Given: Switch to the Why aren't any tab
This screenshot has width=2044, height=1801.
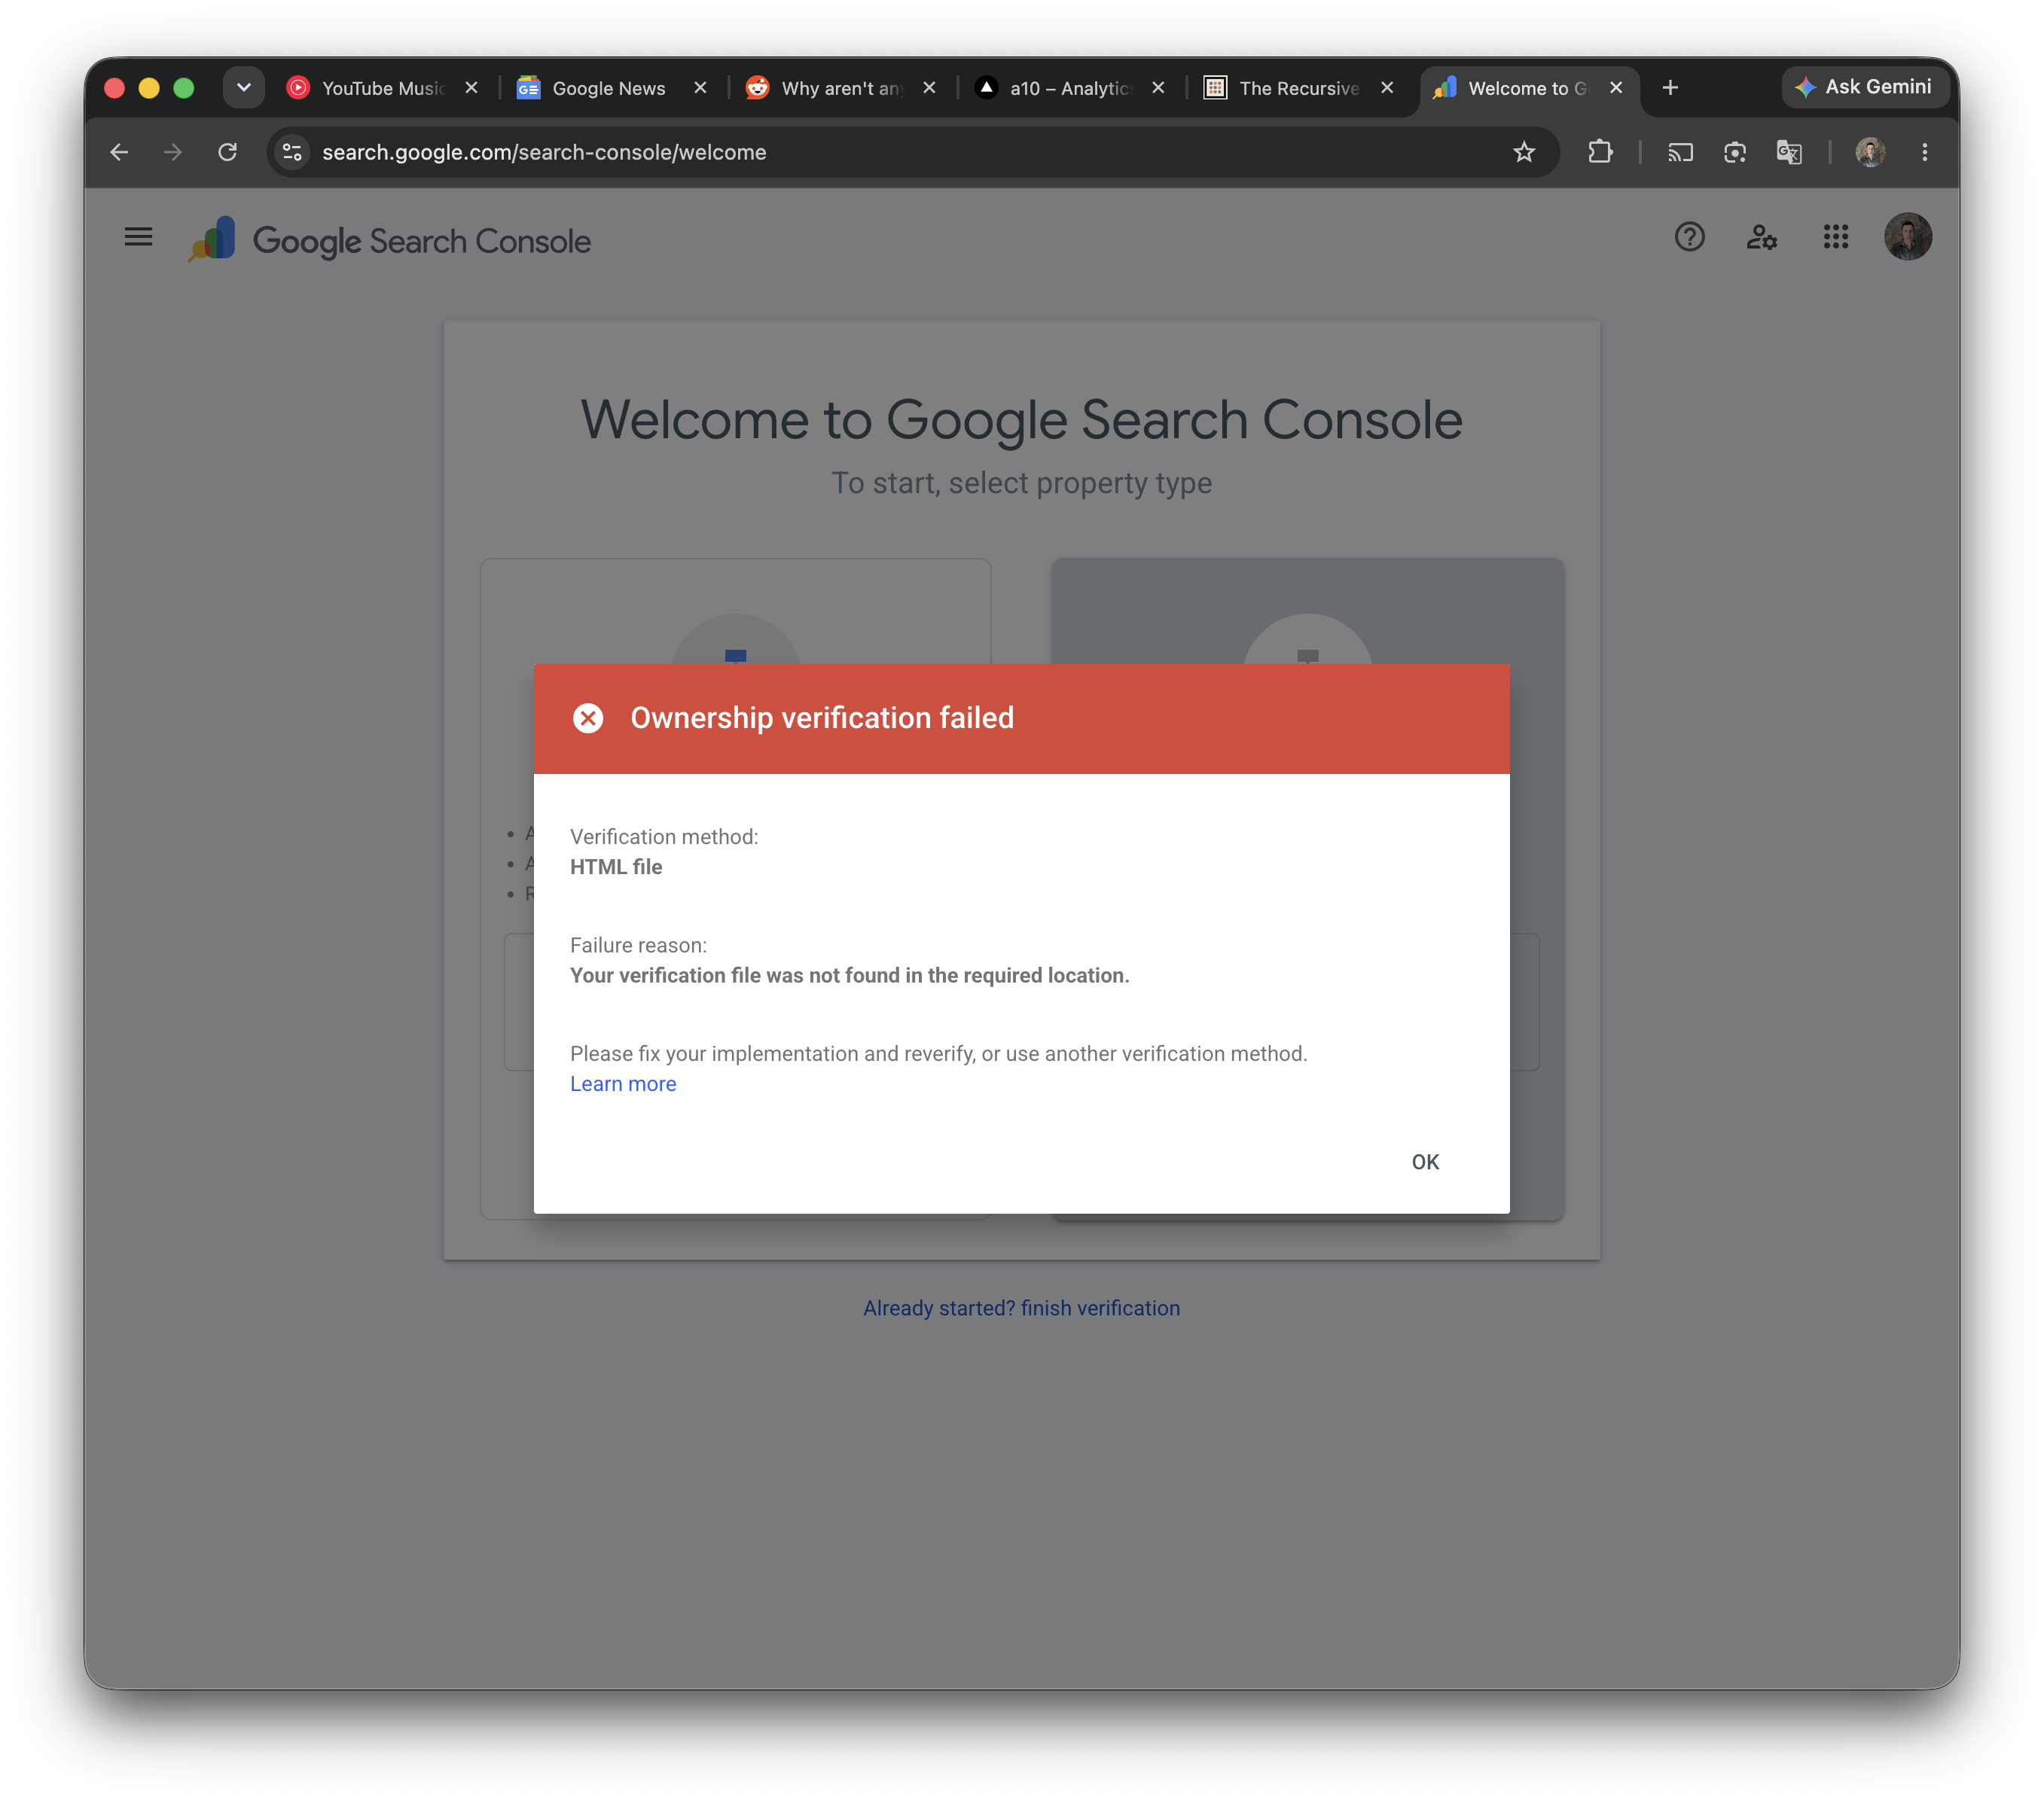Looking at the screenshot, I should 838,88.
